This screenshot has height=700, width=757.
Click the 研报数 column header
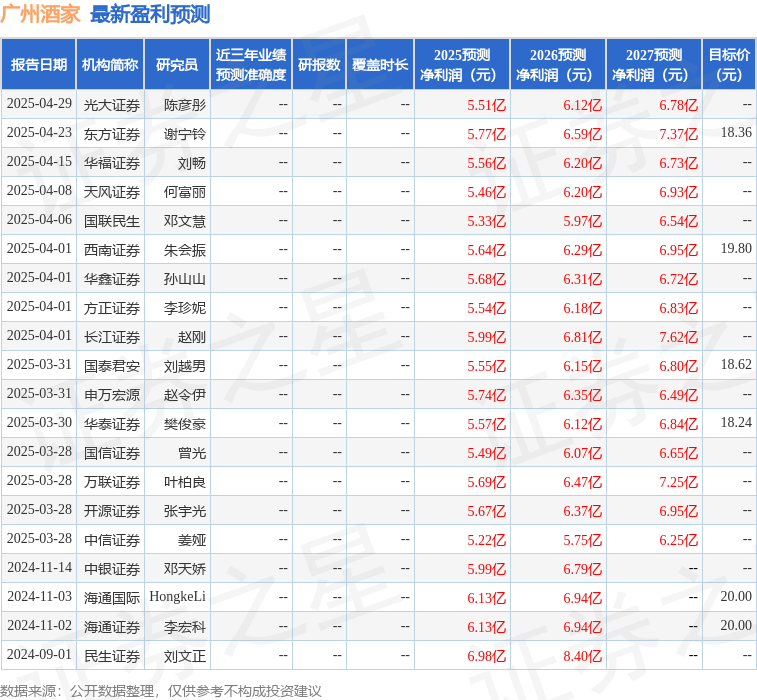coord(319,64)
